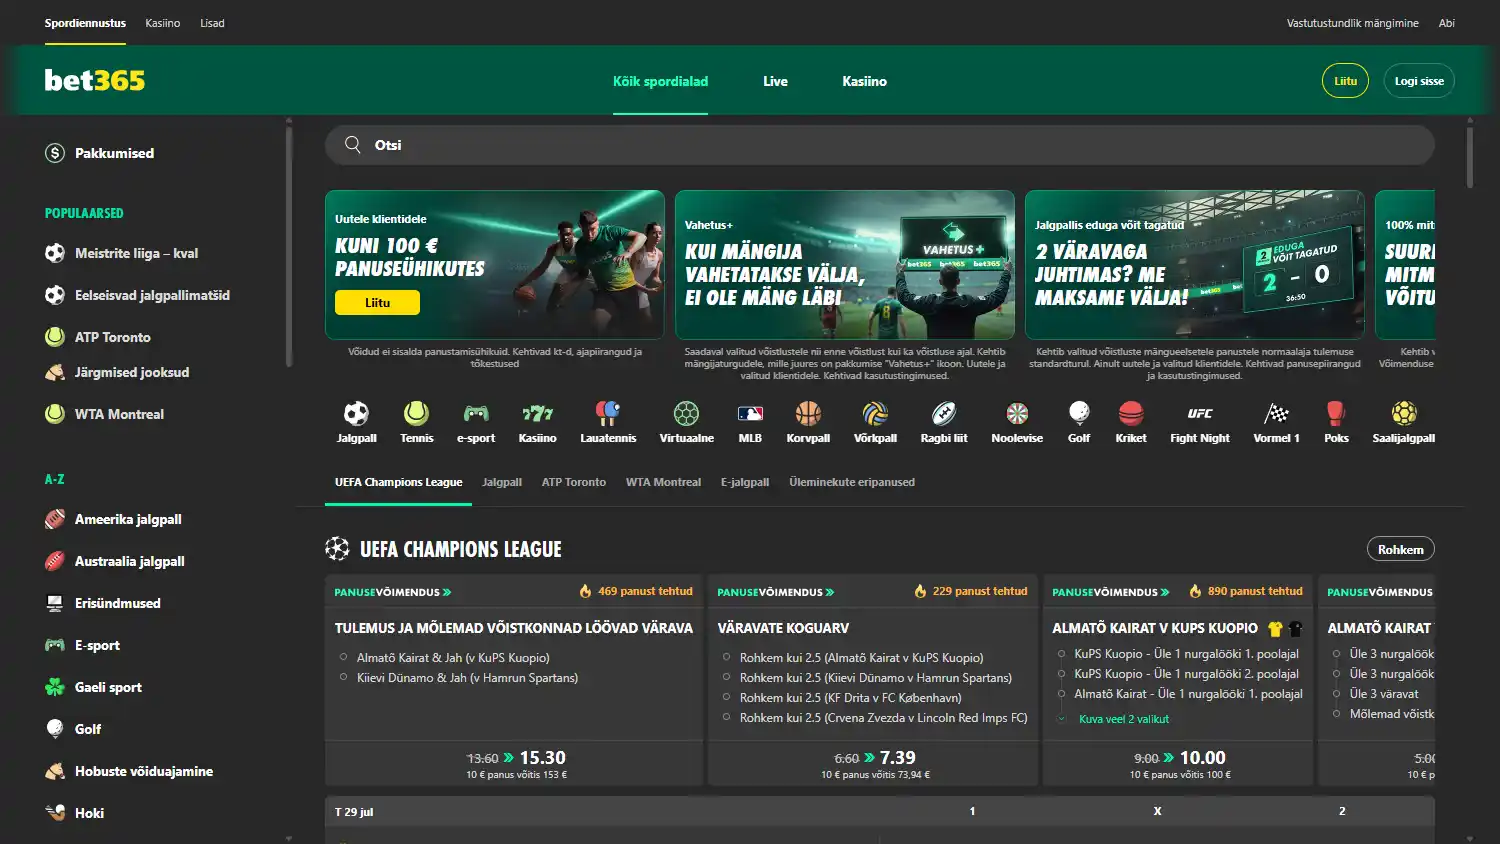1500x844 pixels.
Task: Click the Ameerika jalgpall ball icon
Action: click(55, 519)
